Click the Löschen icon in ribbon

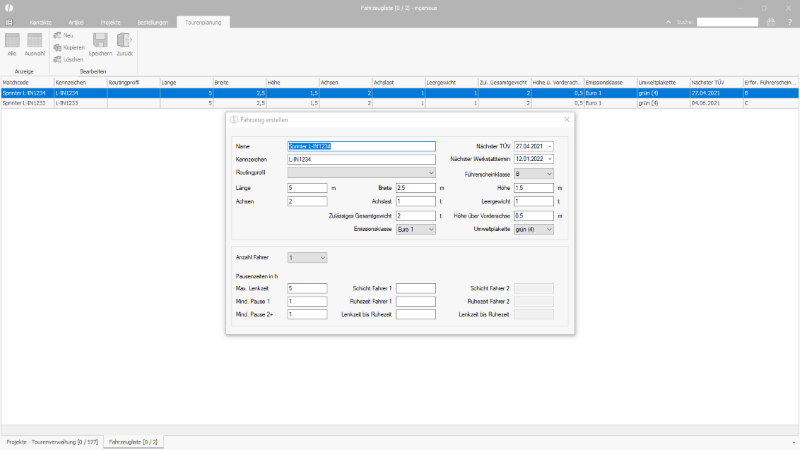58,59
